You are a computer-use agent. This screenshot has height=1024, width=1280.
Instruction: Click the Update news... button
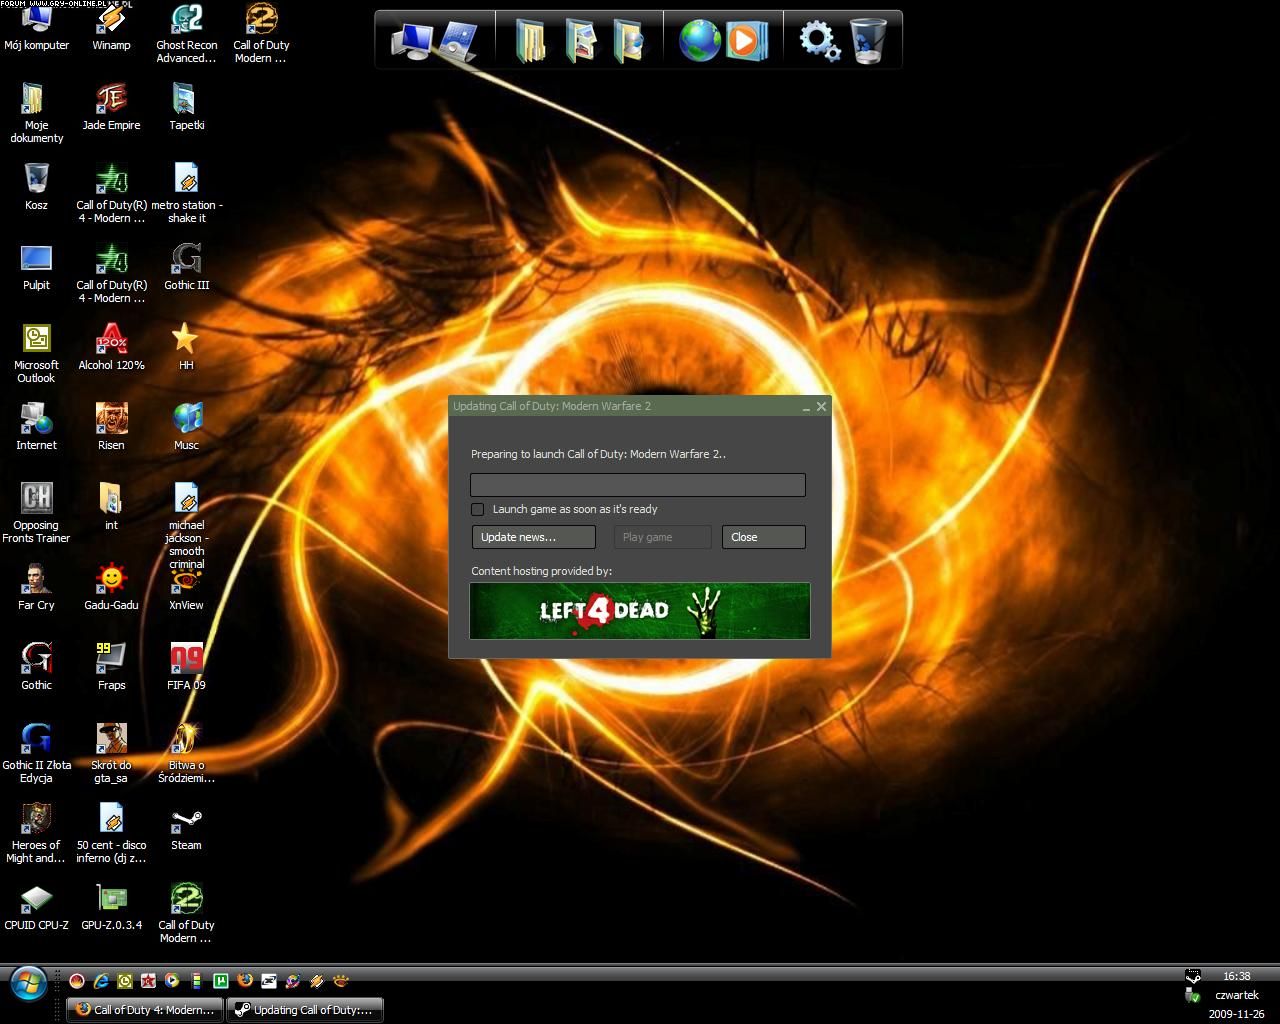point(533,537)
